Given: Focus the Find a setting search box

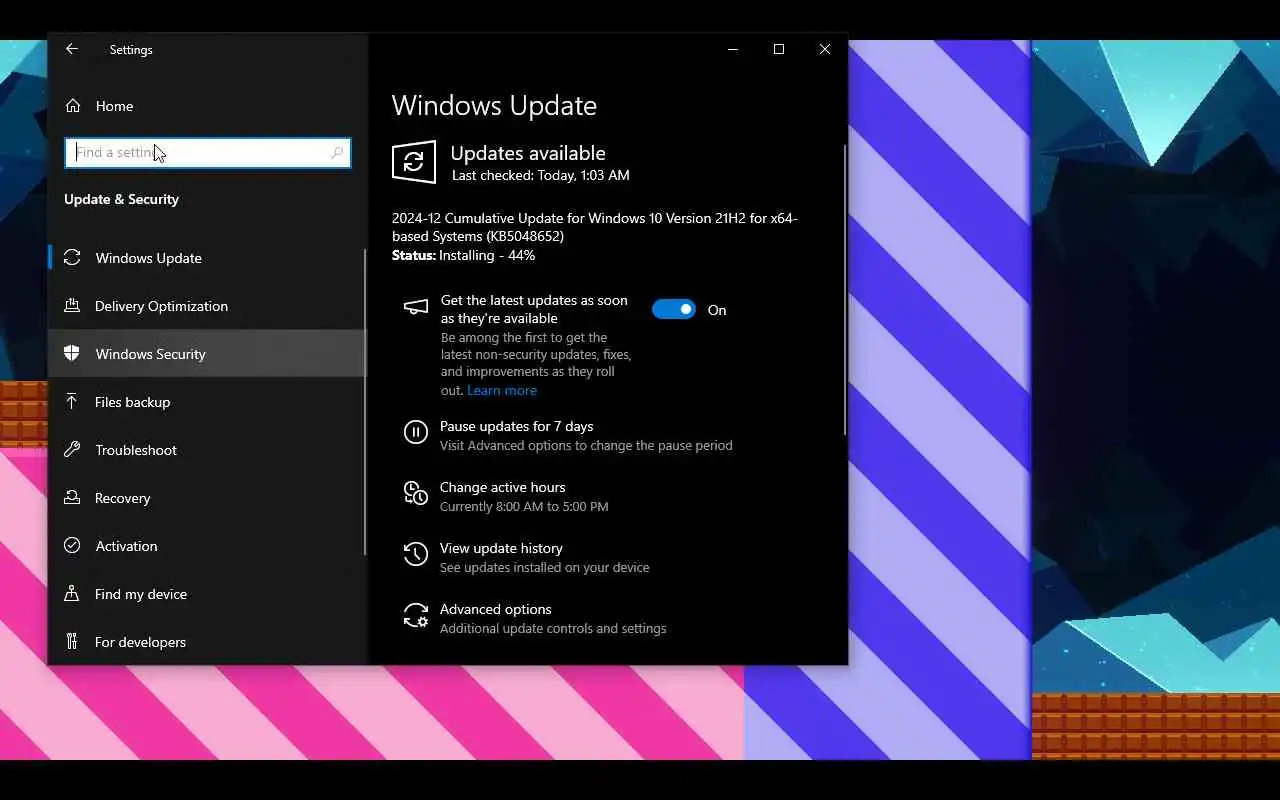Looking at the screenshot, I should tap(207, 153).
